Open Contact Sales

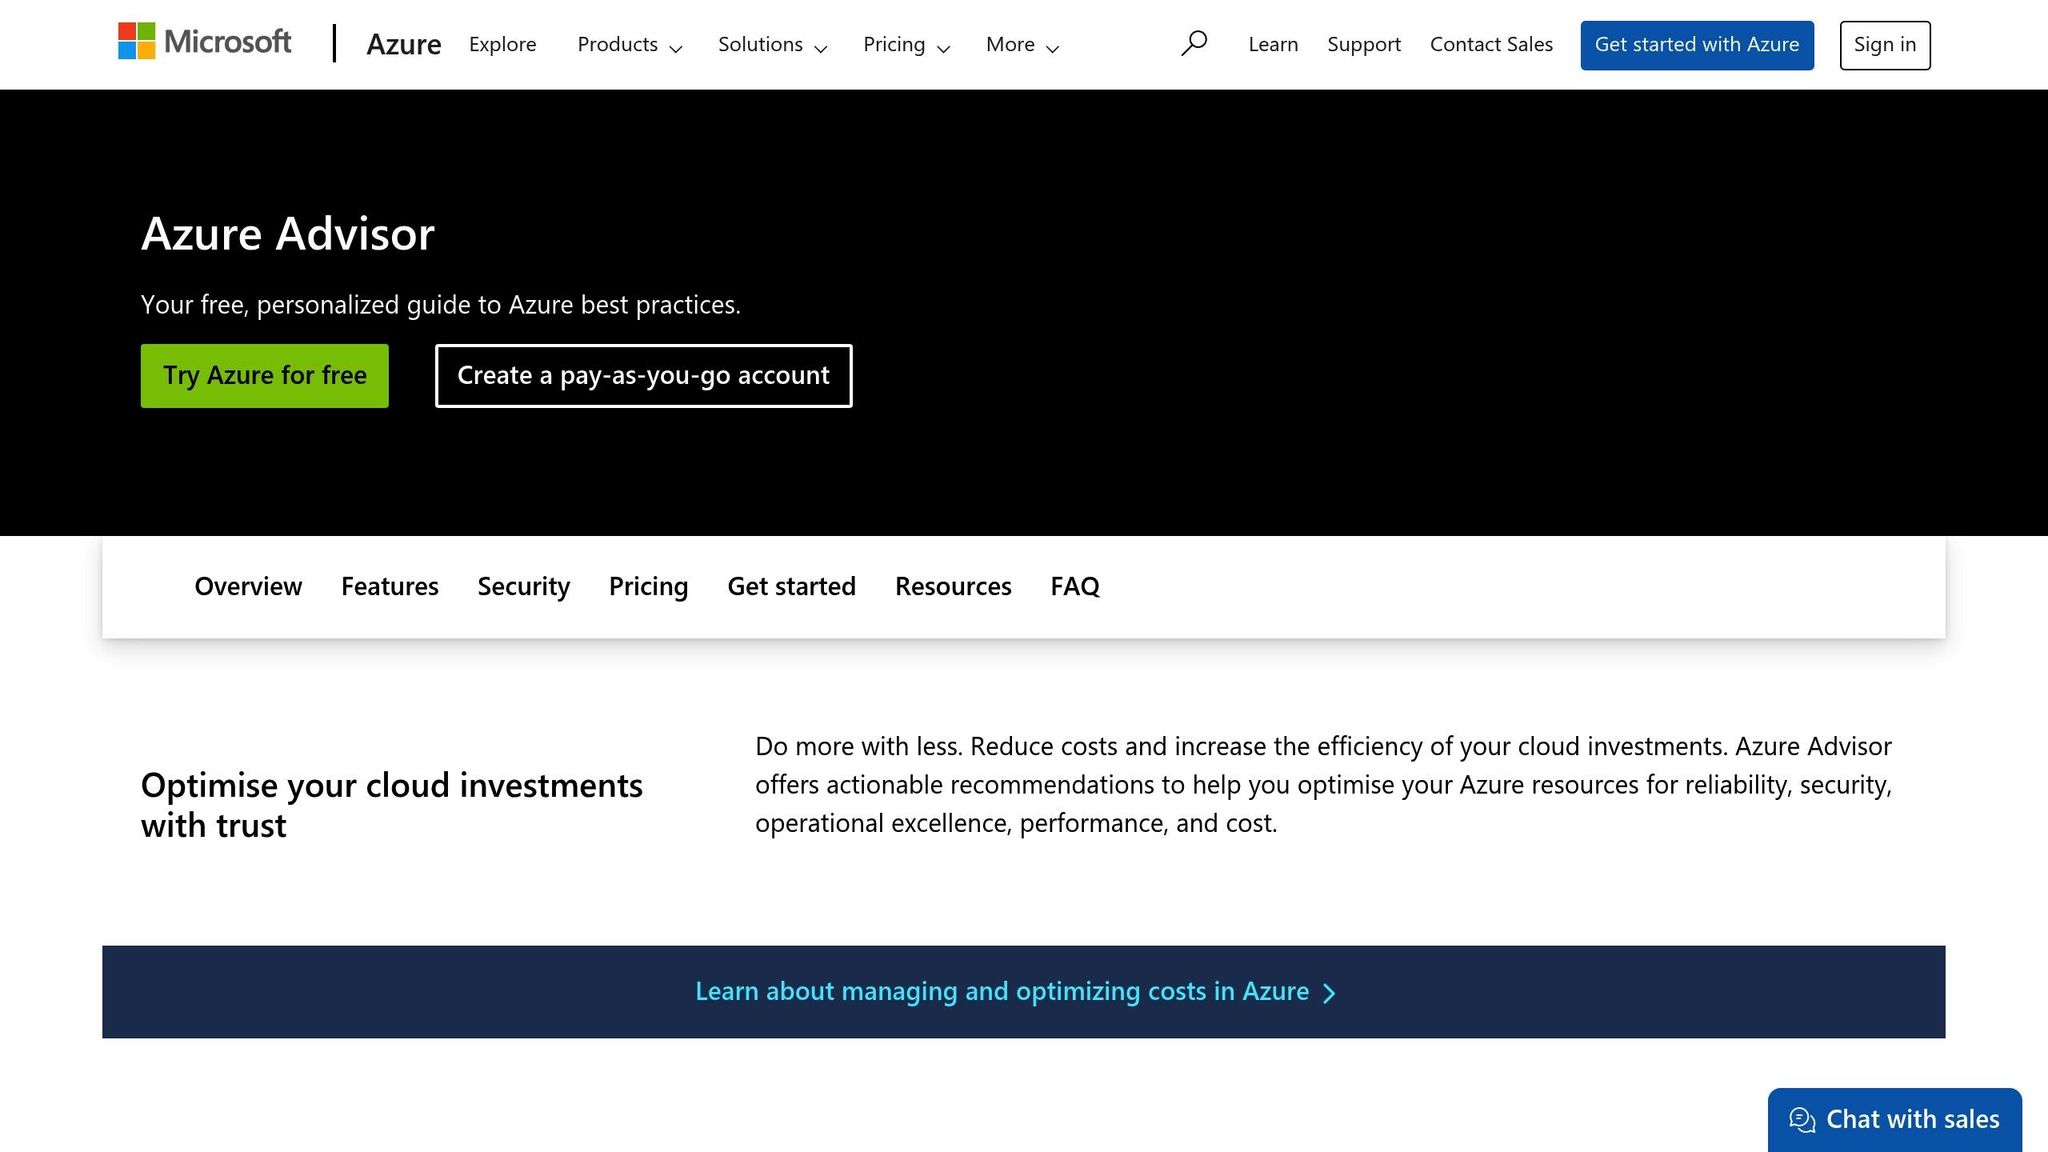click(x=1491, y=44)
